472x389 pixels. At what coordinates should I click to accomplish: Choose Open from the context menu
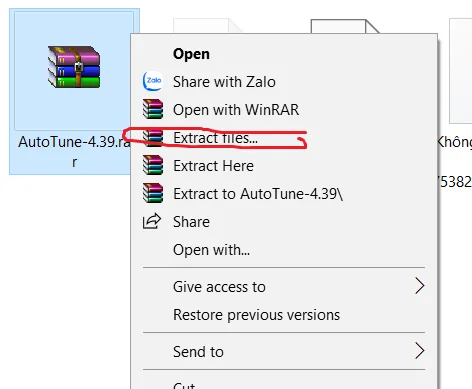[191, 54]
